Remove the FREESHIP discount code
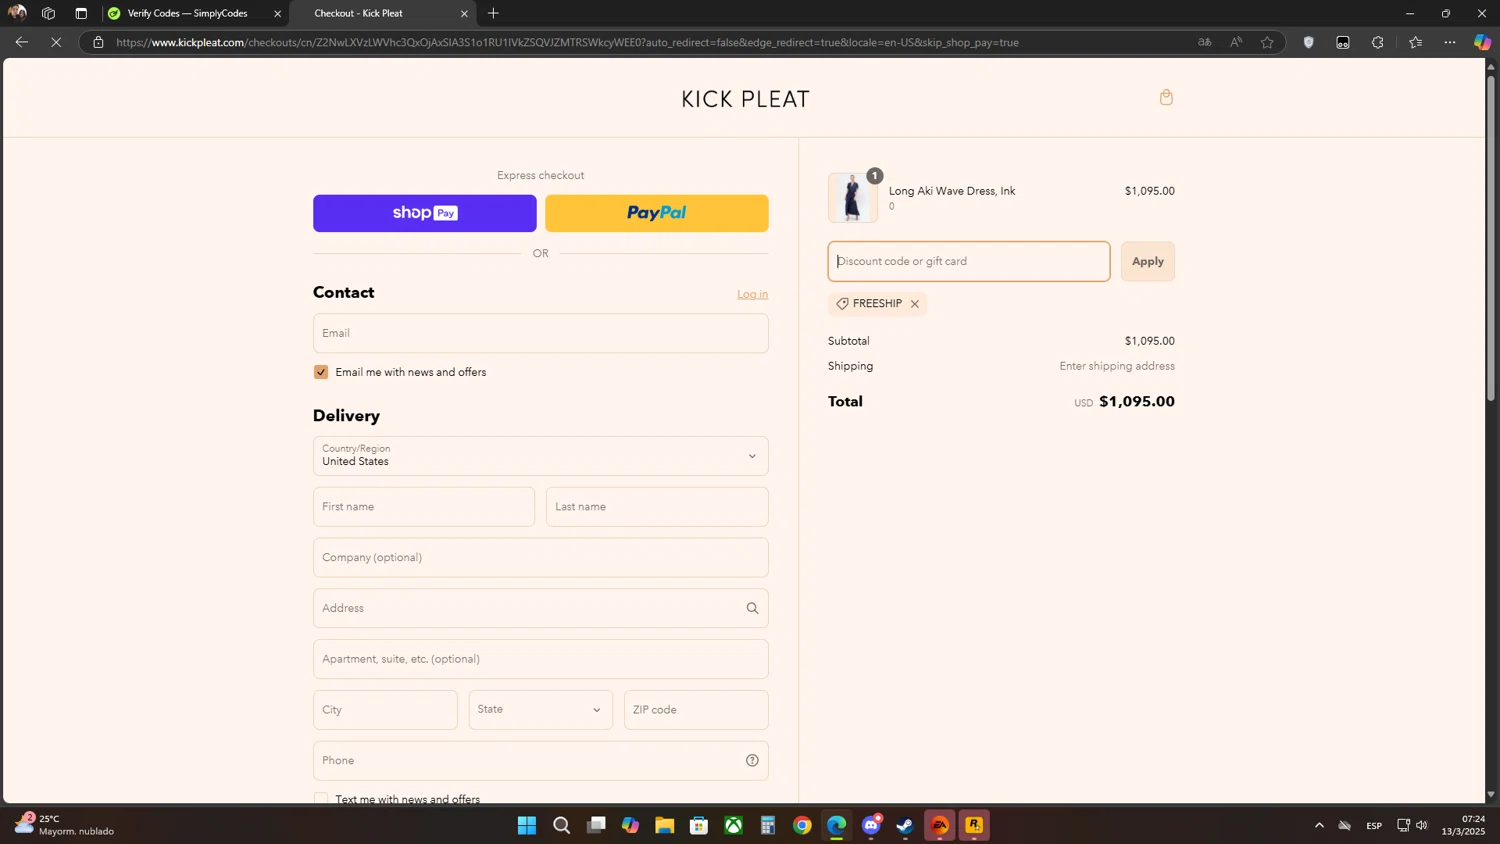 pos(914,304)
